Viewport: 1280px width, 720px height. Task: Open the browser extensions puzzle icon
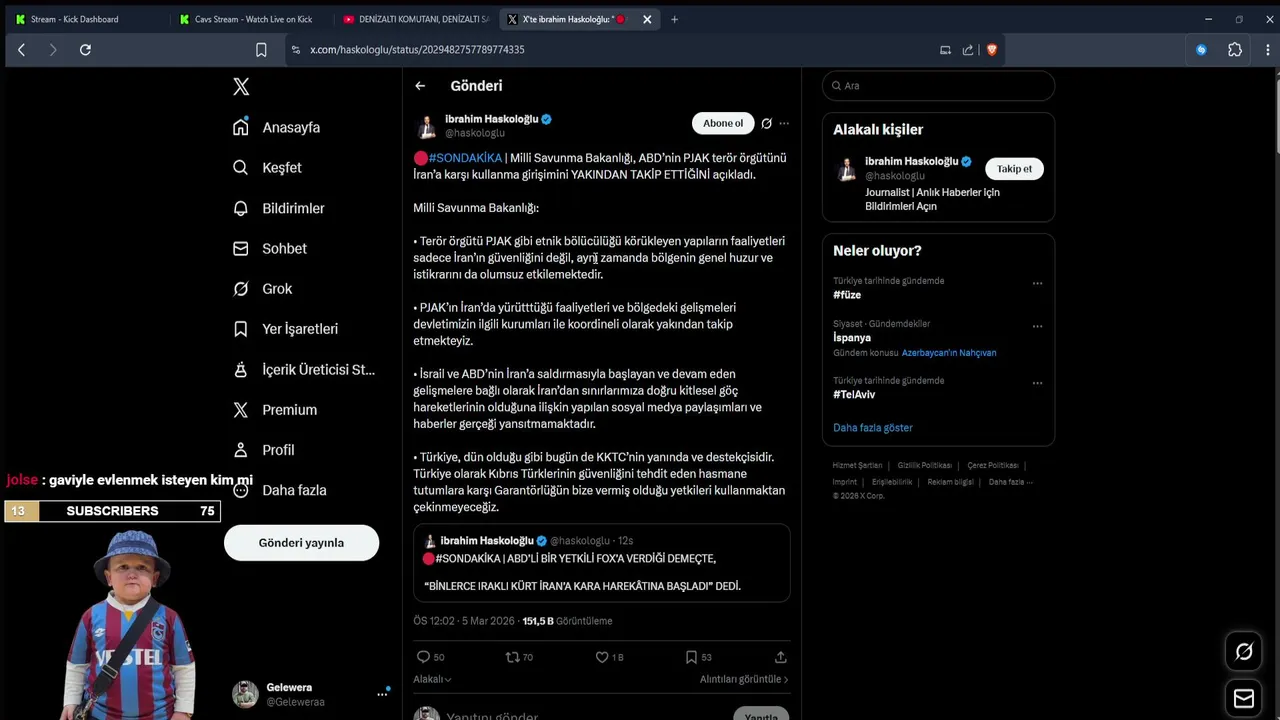pyautogui.click(x=1235, y=50)
